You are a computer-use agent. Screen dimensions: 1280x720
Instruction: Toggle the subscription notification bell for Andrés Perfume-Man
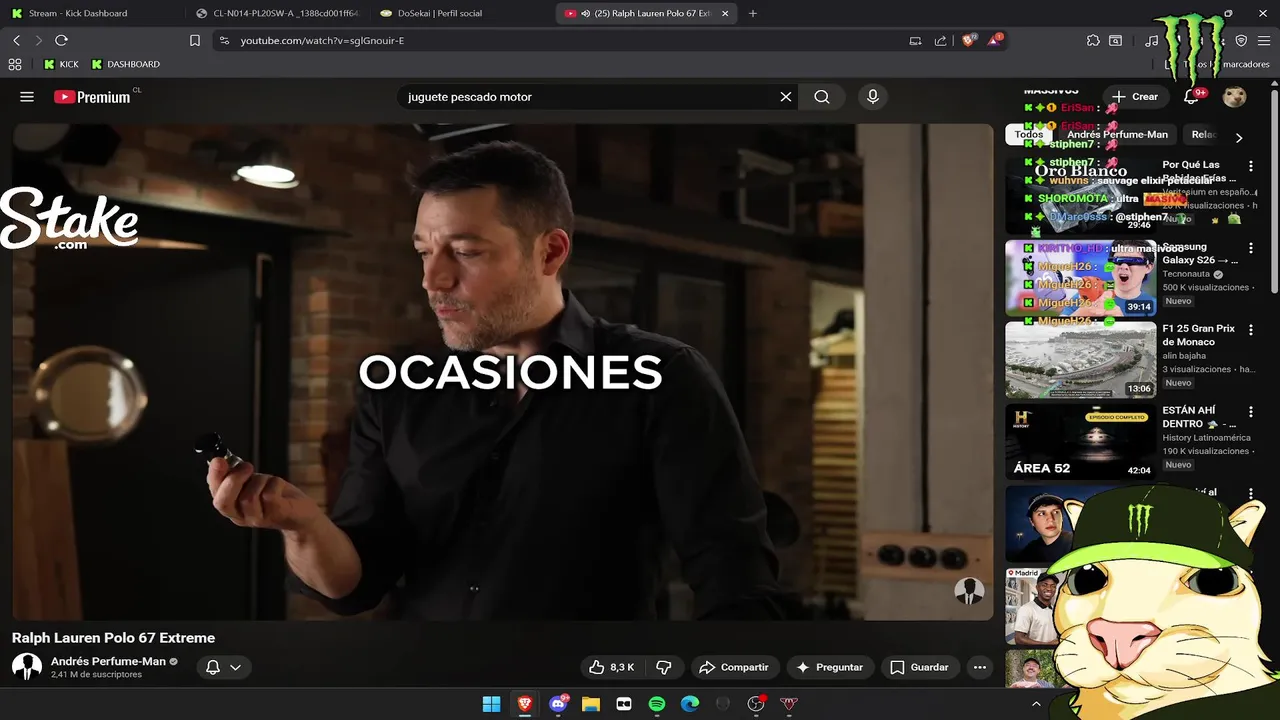[213, 667]
